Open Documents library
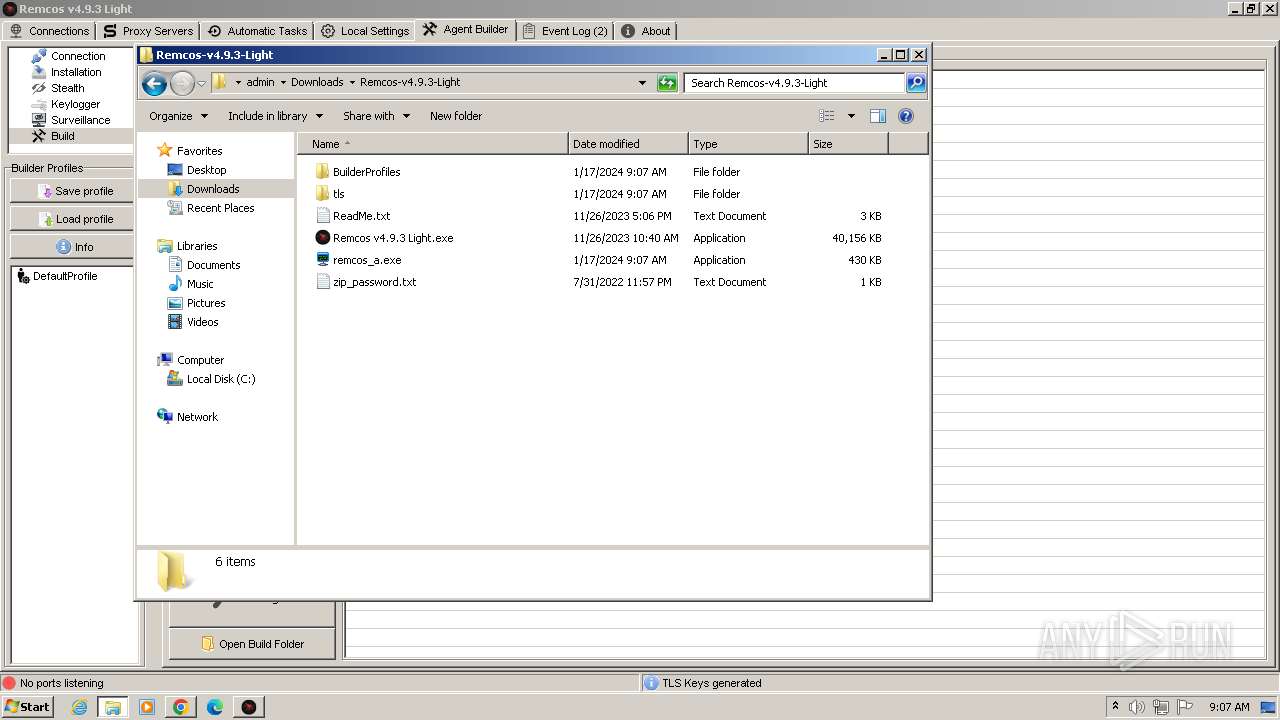Screen dimensions: 1280x720 [213, 265]
